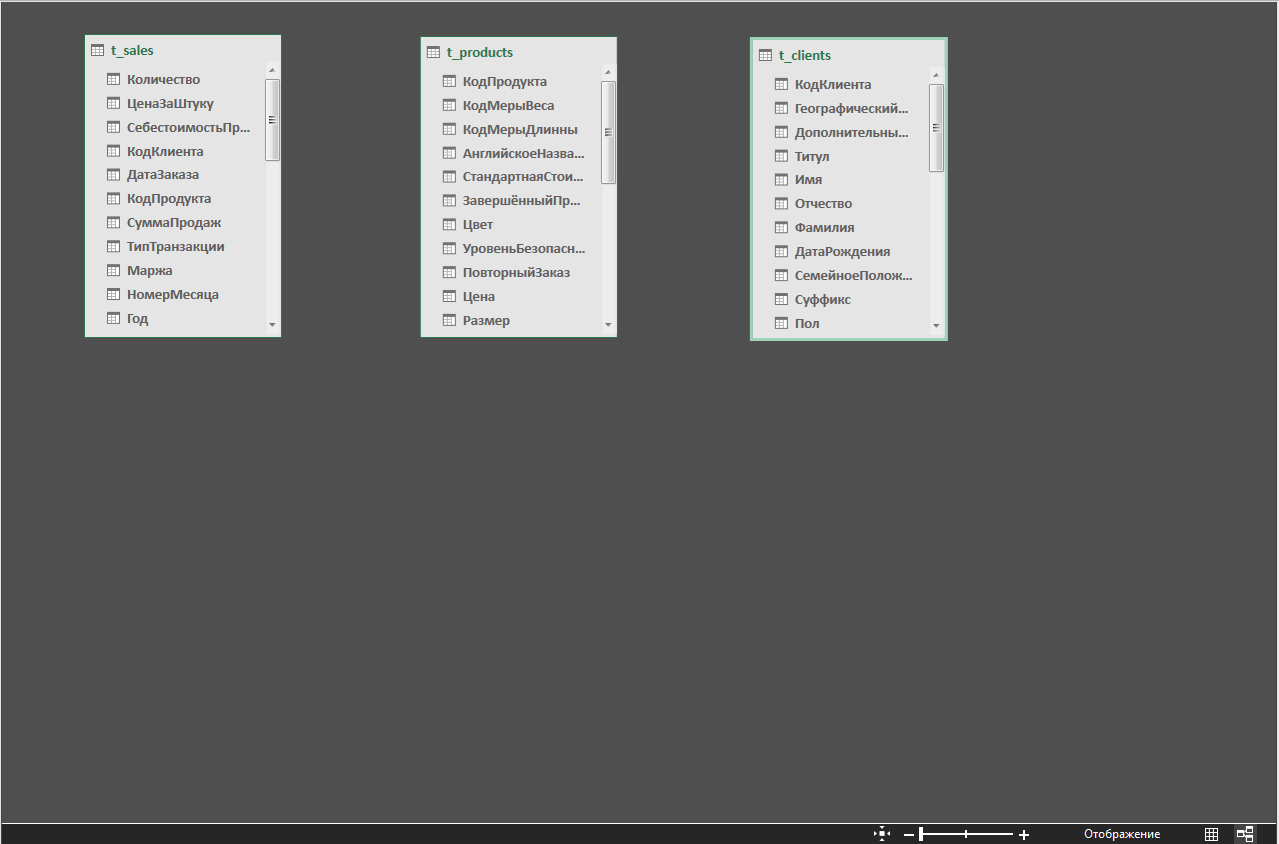Click the fit-to-screen icon in status bar
The height and width of the screenshot is (844, 1279).
tap(881, 833)
